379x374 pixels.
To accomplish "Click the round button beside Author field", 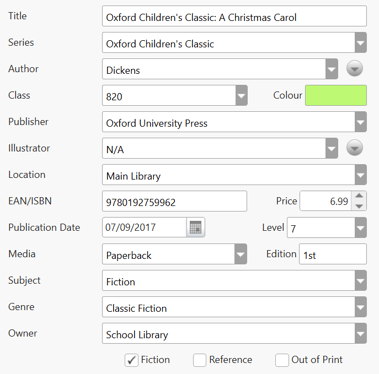I will coord(354,69).
